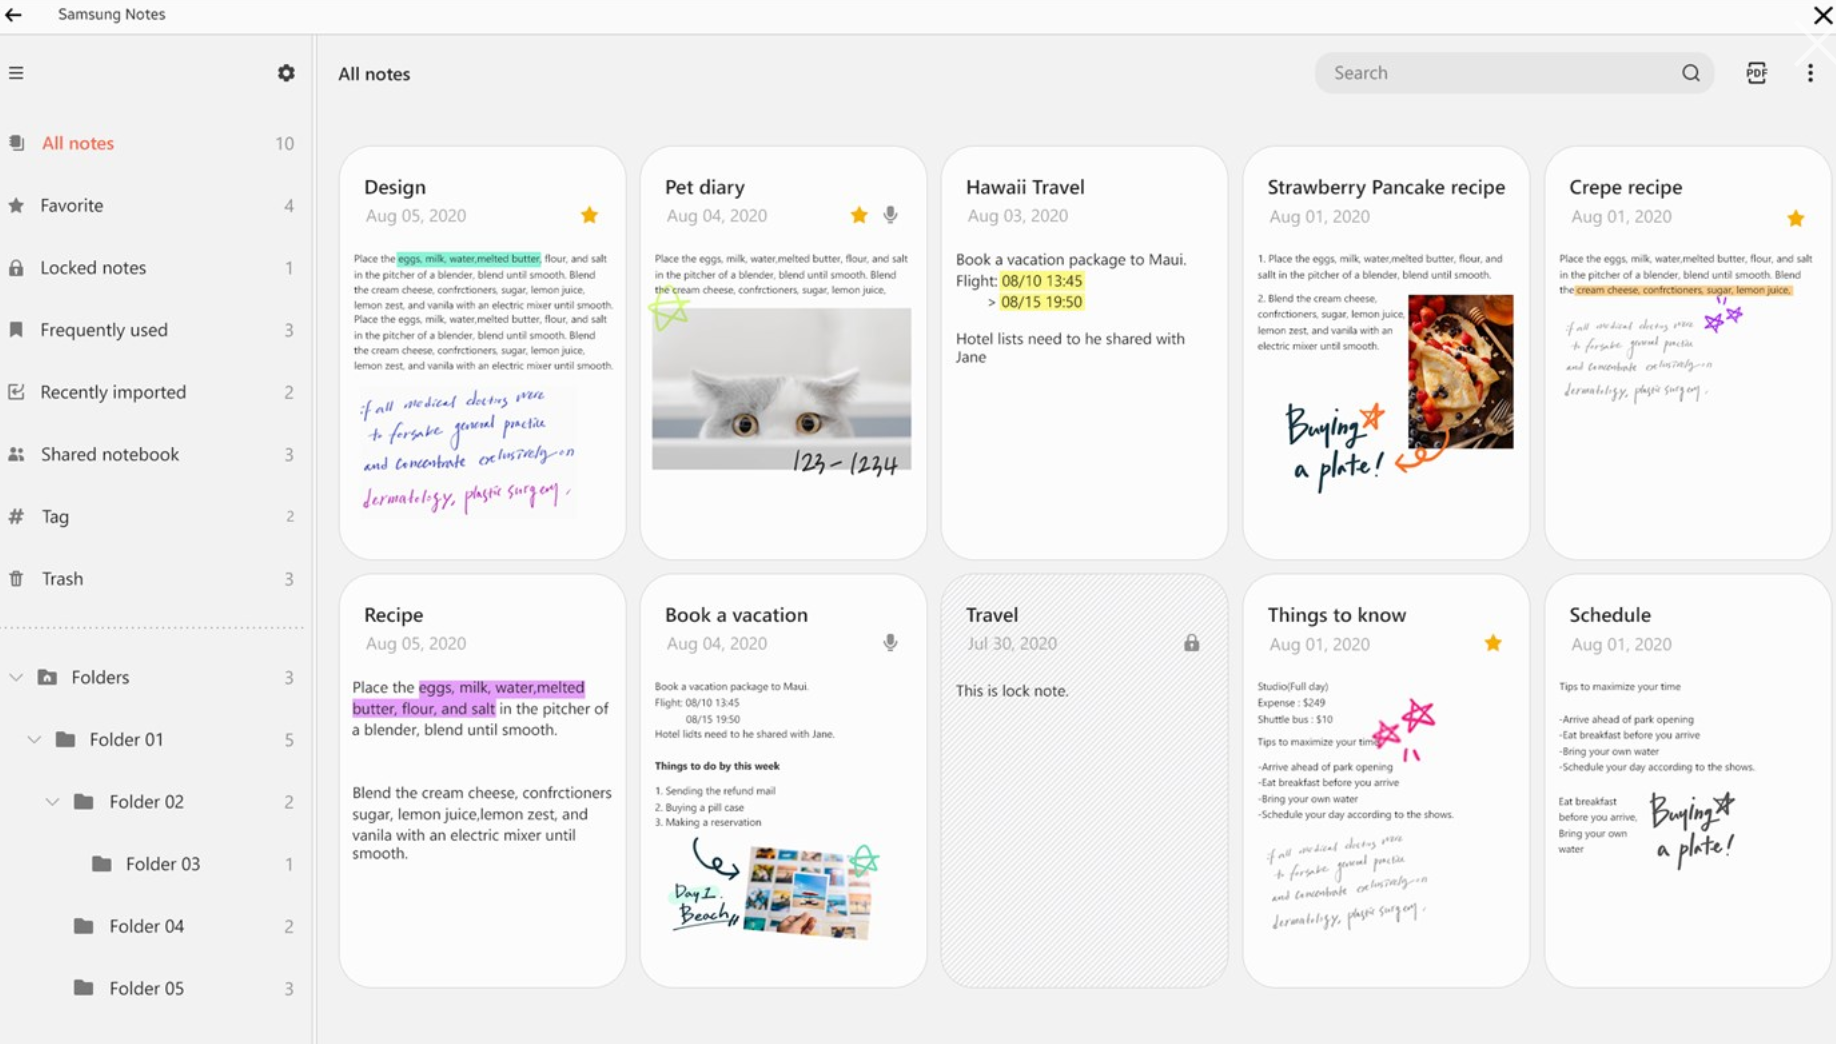Open the more options menu
This screenshot has height=1044, width=1836.
pos(1810,72)
